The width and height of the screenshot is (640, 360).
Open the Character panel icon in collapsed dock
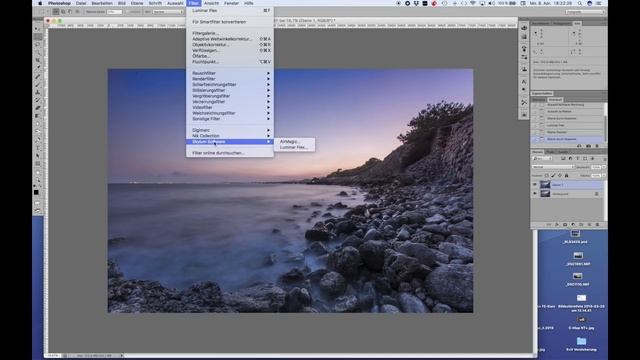pos(524,82)
